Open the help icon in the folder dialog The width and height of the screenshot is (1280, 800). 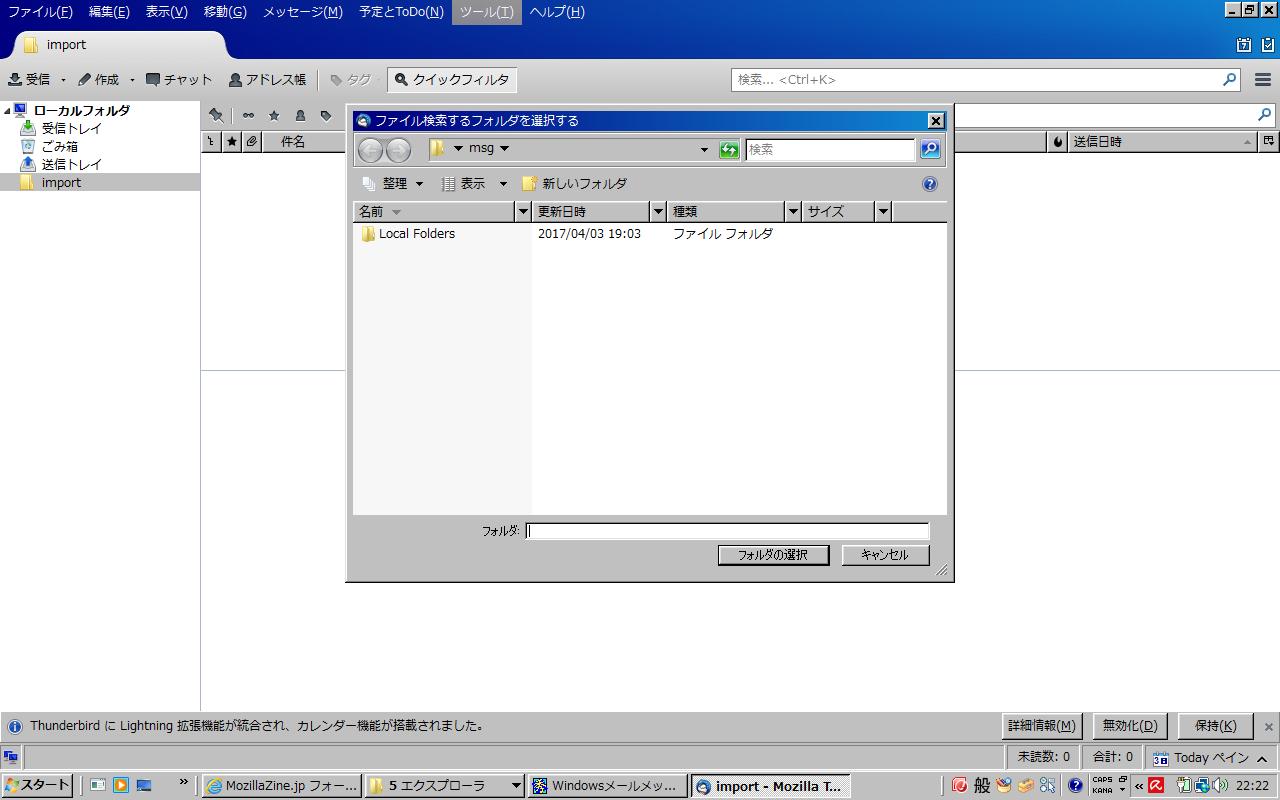930,184
